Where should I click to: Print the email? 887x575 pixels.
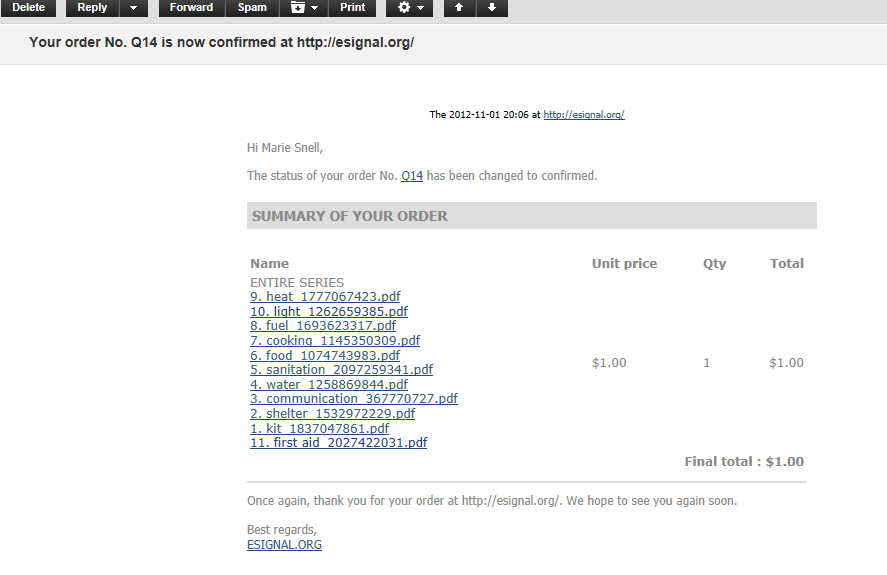coord(352,8)
